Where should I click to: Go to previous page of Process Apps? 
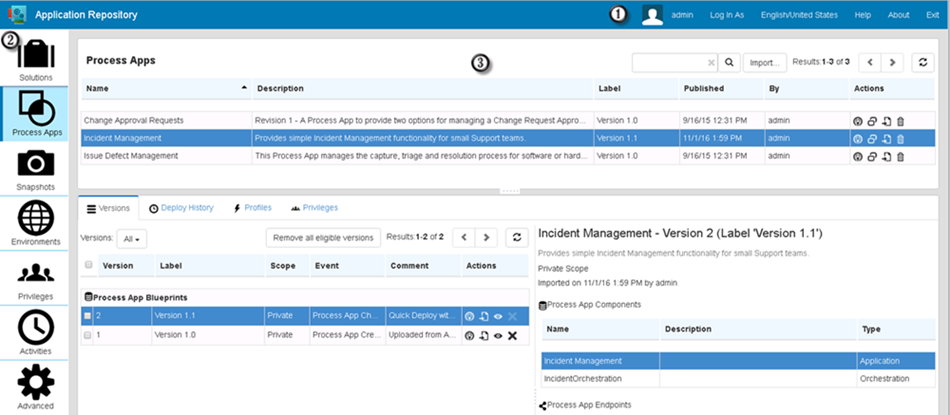tap(870, 62)
